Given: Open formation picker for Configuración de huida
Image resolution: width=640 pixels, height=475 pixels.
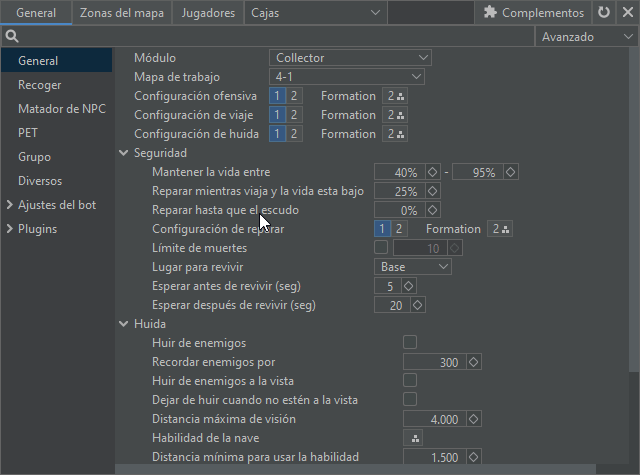Looking at the screenshot, I should tap(396, 134).
